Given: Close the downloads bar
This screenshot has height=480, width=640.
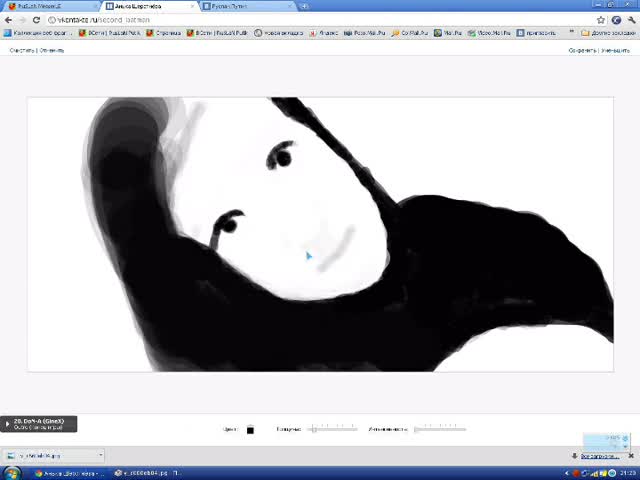Looking at the screenshot, I should pyautogui.click(x=631, y=456).
